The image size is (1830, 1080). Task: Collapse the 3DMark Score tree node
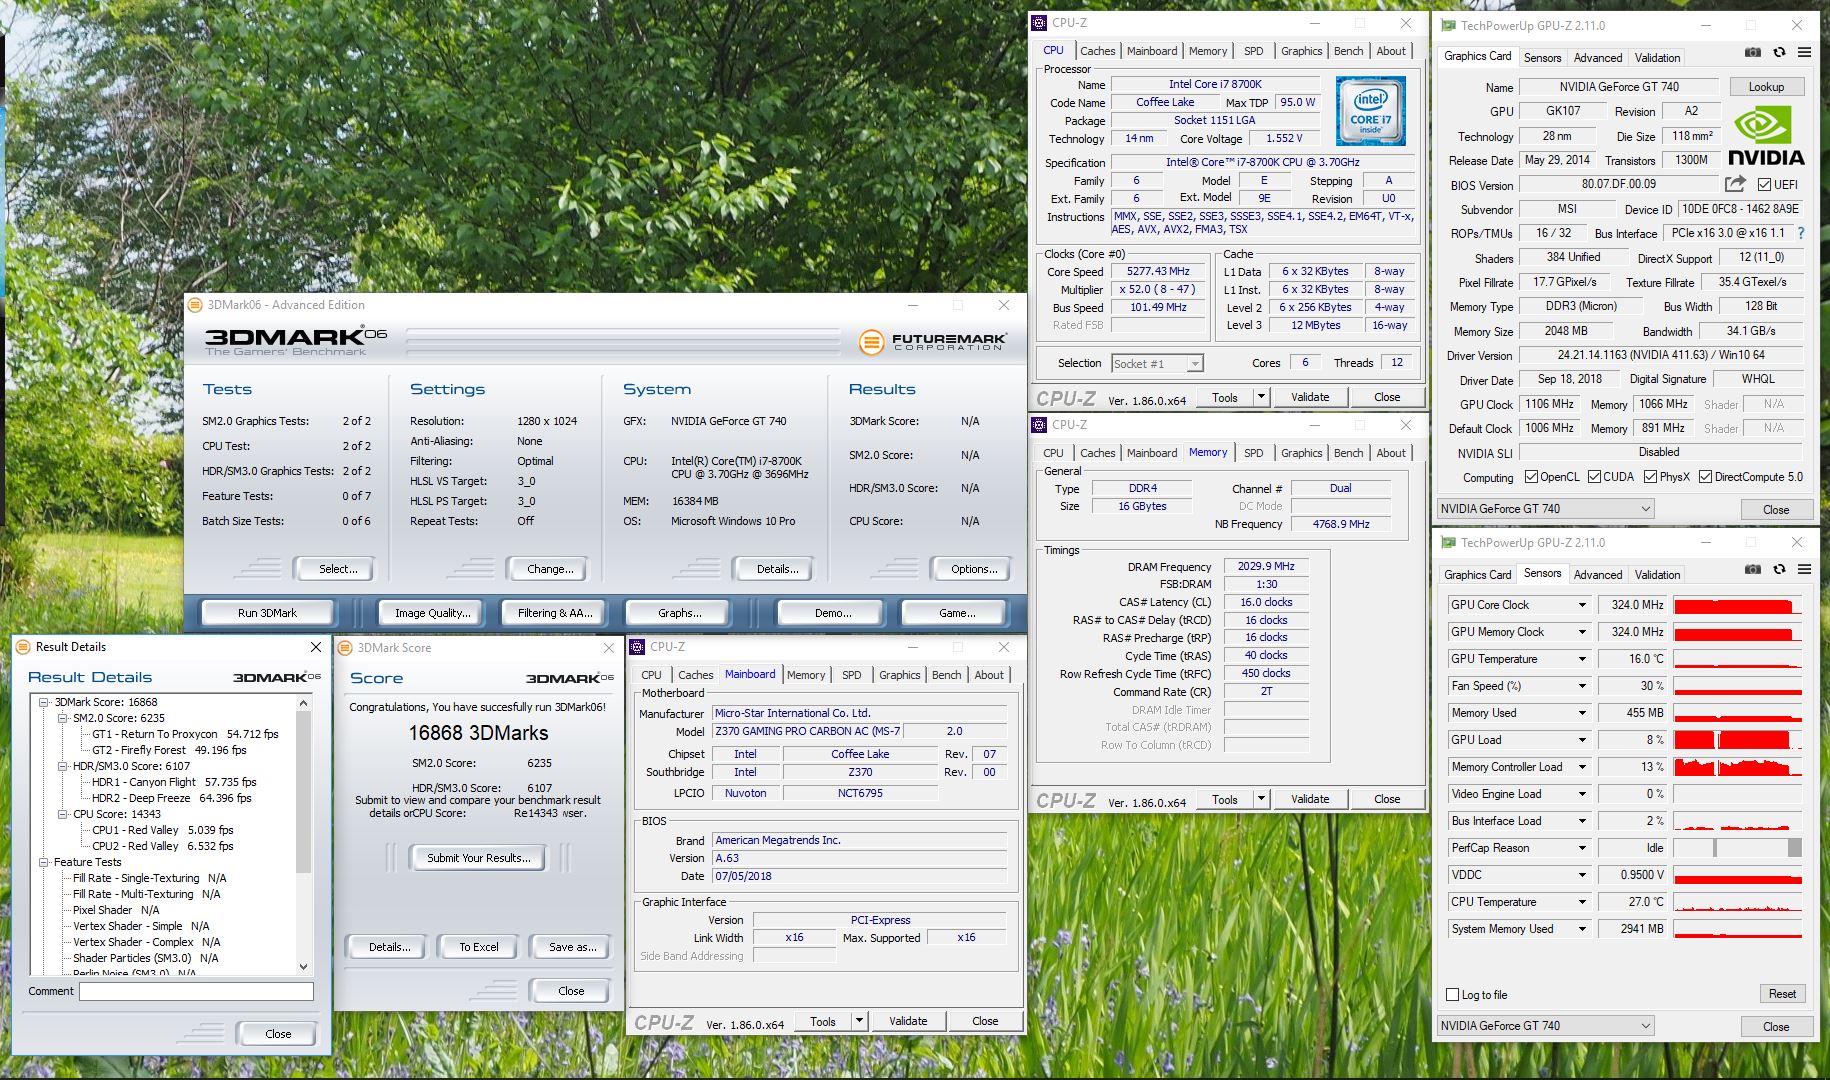(x=44, y=702)
